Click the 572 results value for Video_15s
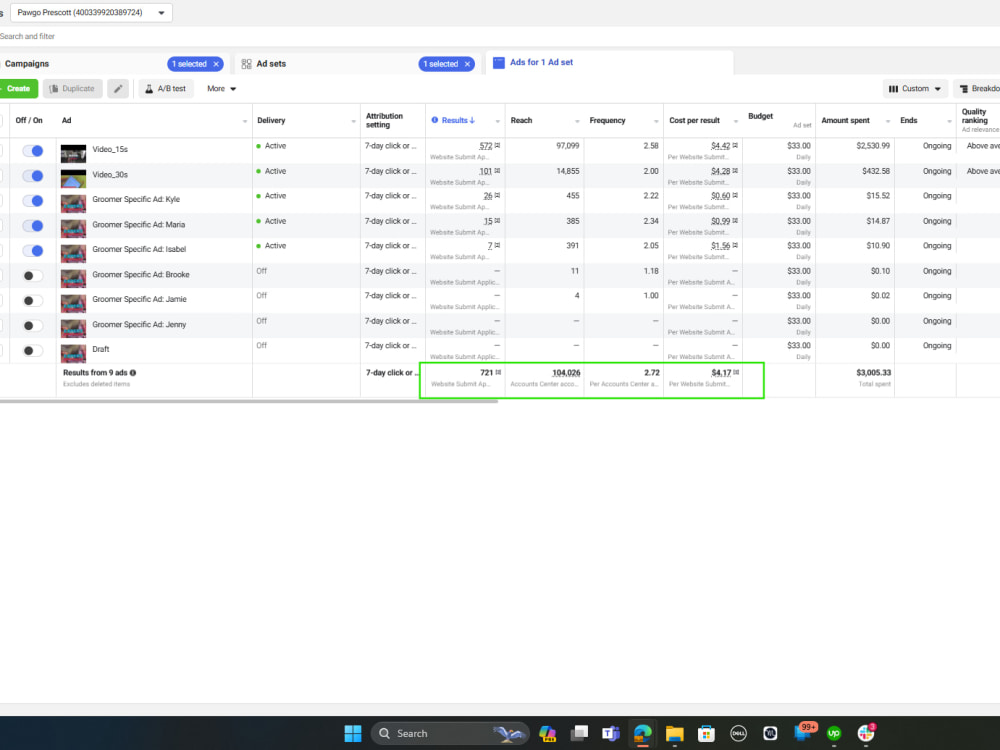The image size is (1000, 750). 486,146
